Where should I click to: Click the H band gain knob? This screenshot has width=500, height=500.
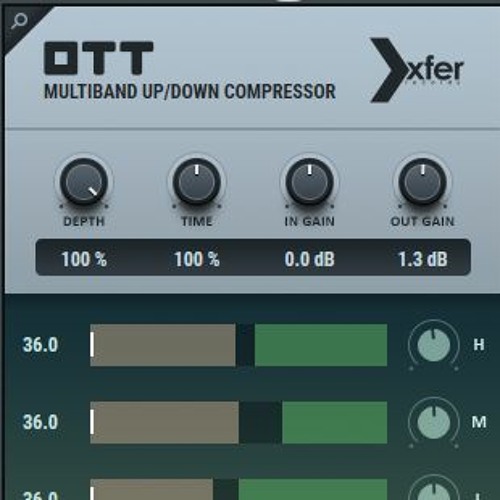point(434,345)
